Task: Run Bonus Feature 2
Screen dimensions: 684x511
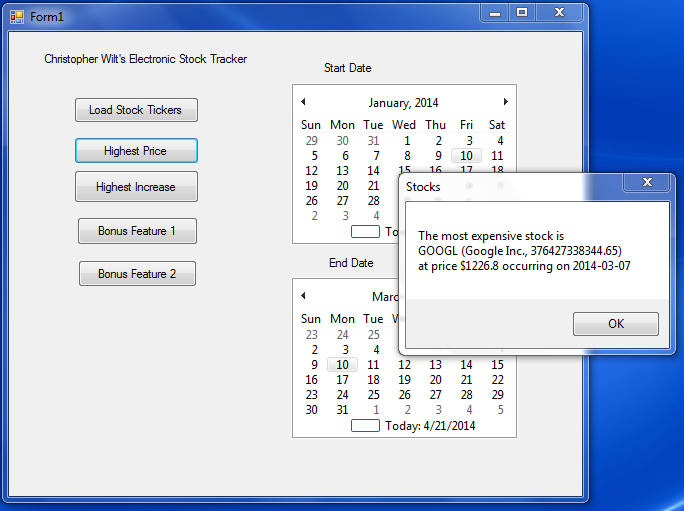Action: (137, 274)
